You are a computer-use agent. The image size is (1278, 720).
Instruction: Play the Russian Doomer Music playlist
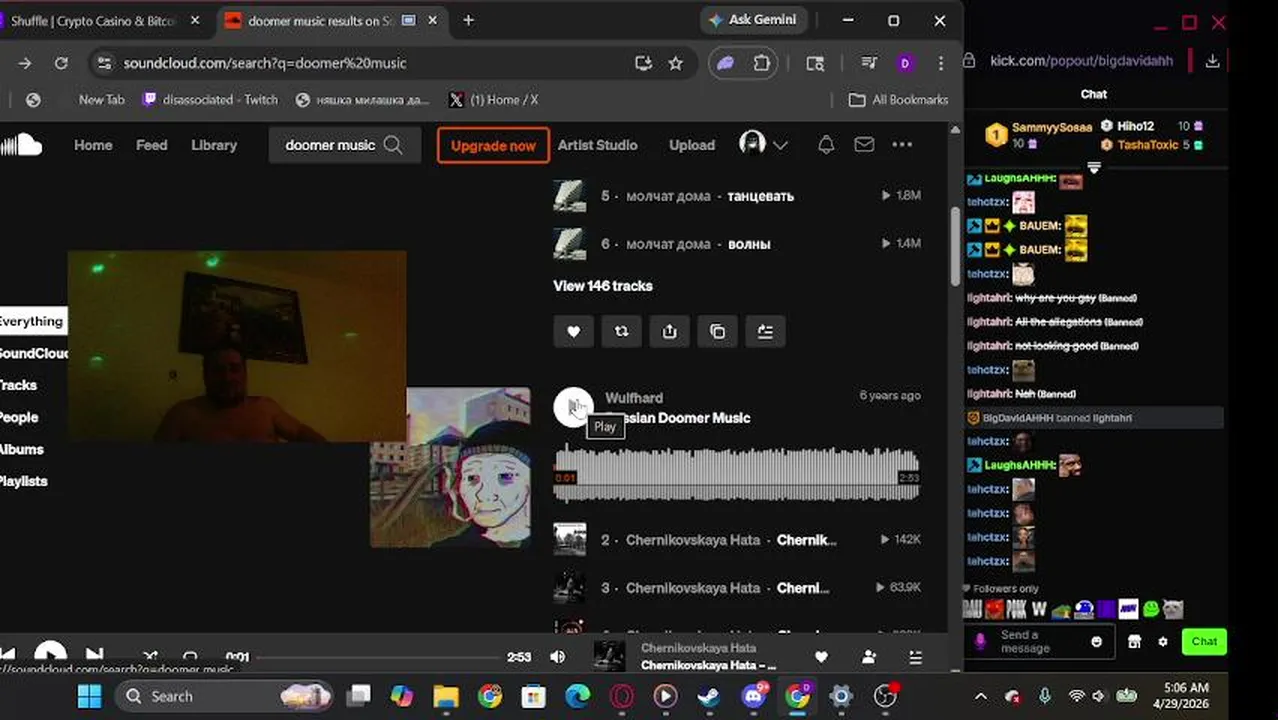pyautogui.click(x=574, y=407)
